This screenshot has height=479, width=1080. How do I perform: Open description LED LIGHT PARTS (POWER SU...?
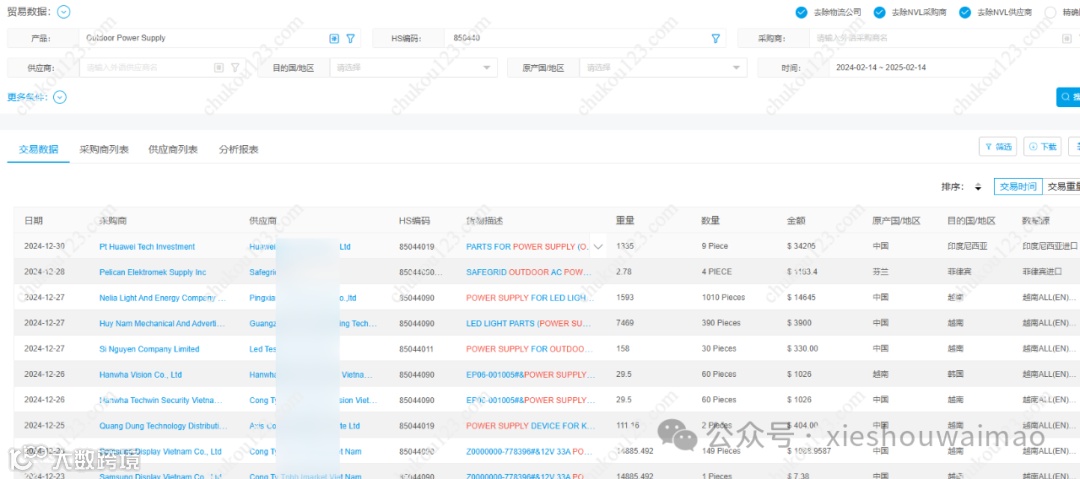pos(529,323)
